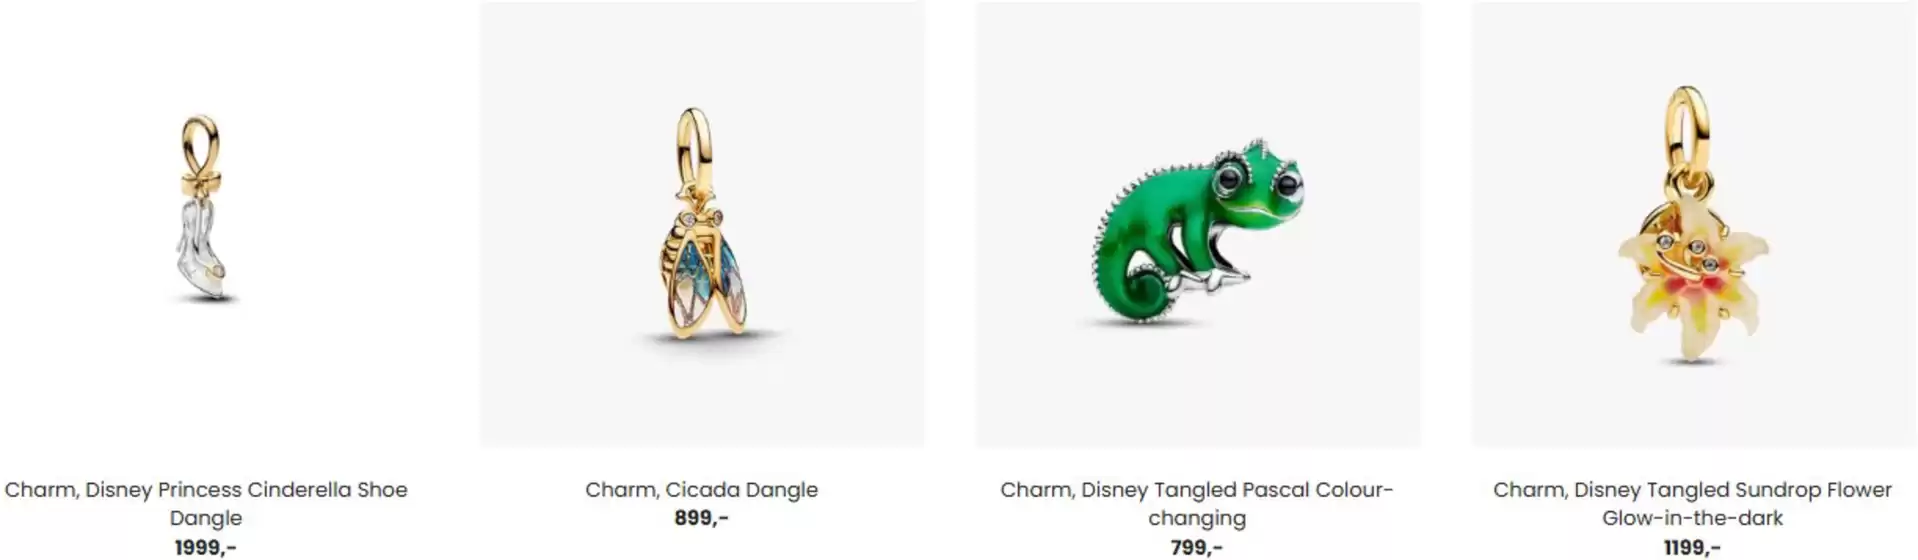
Task: Click the gold loop atop the Cinderella shoe
Action: click(x=200, y=145)
